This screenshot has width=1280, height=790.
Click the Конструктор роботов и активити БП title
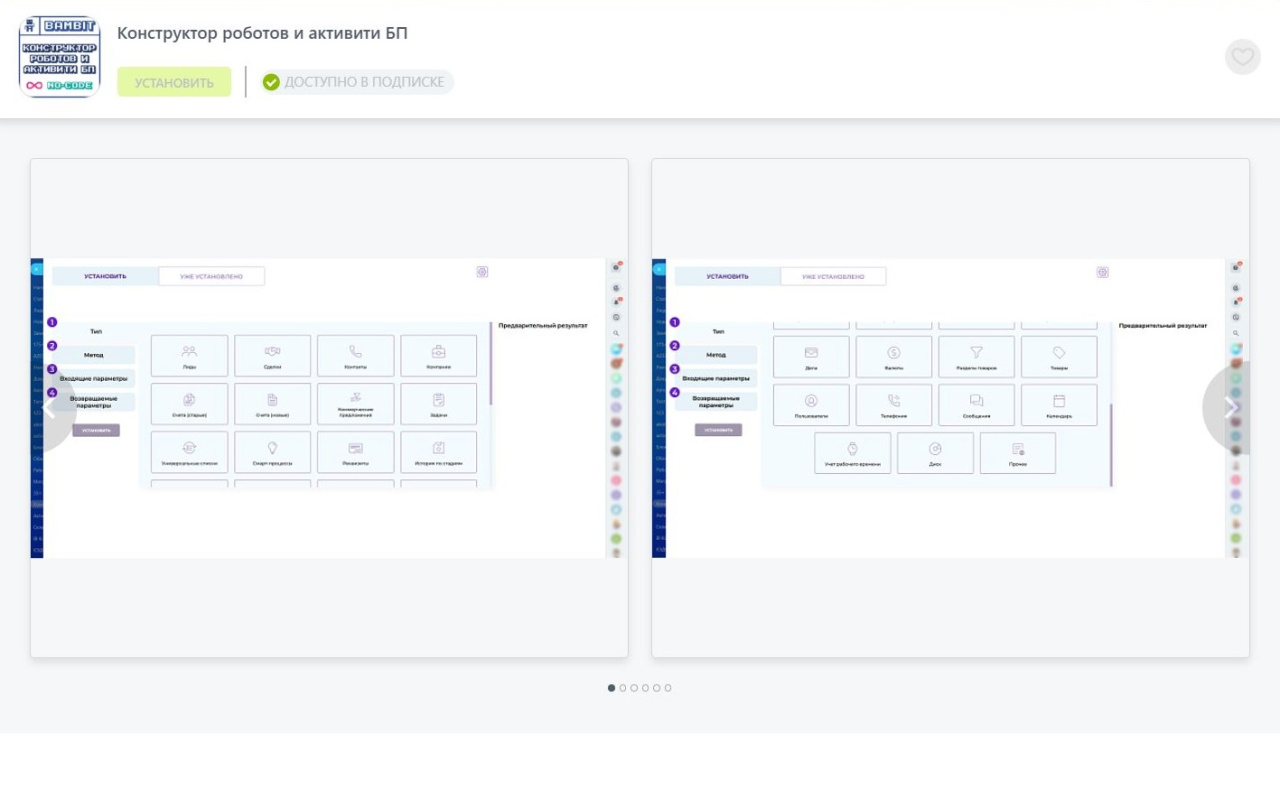262,33
